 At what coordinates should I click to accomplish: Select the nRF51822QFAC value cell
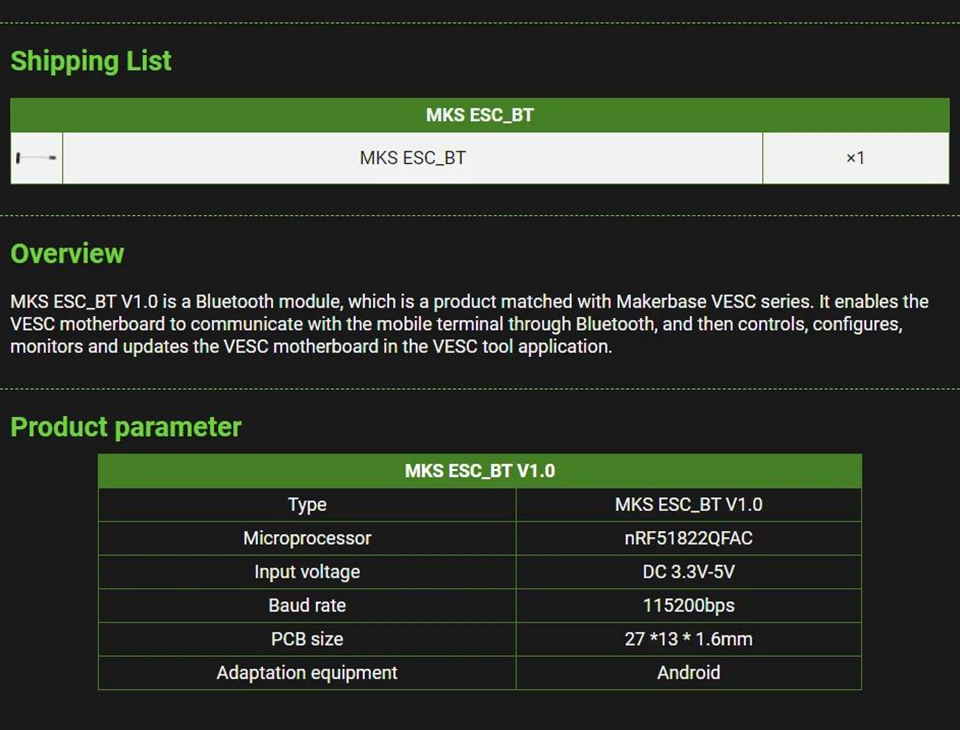coord(688,538)
